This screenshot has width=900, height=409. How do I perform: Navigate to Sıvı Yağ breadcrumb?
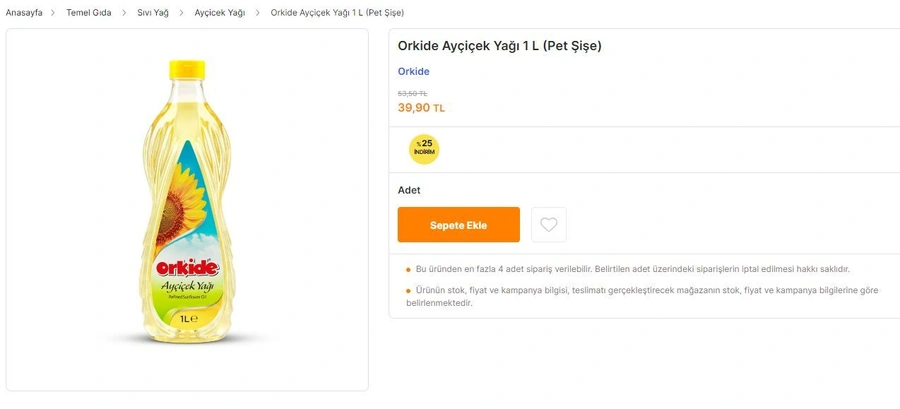pyautogui.click(x=153, y=13)
